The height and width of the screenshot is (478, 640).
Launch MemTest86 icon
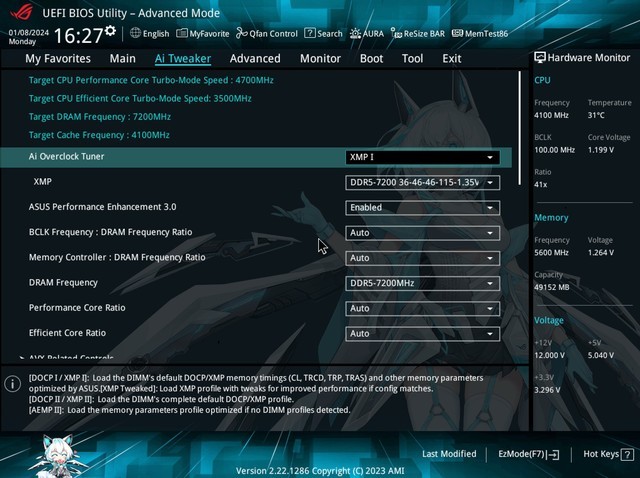(457, 33)
